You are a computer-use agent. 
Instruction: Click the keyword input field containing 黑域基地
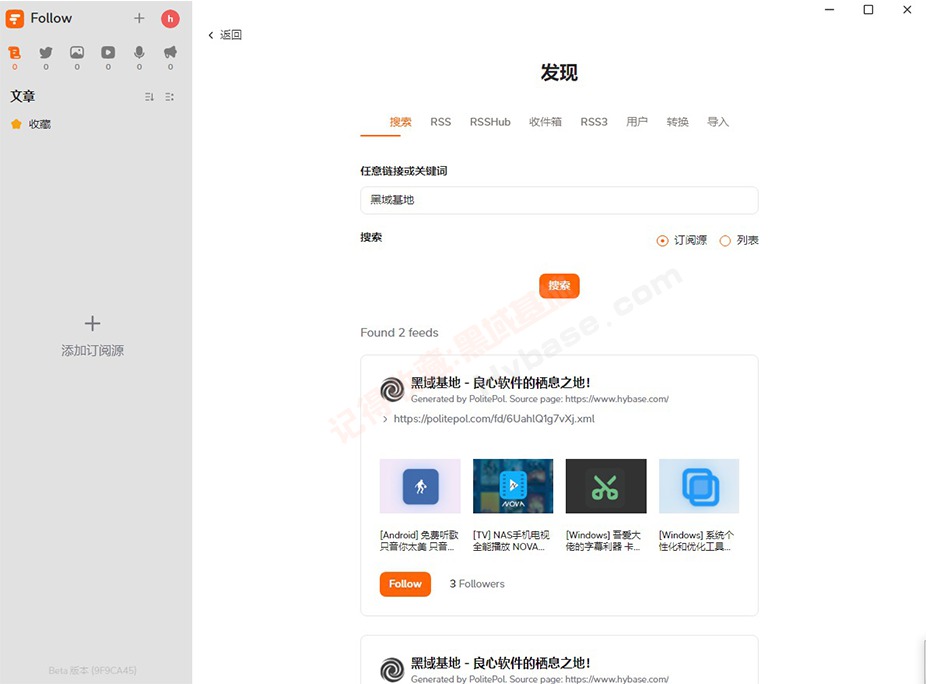point(559,201)
